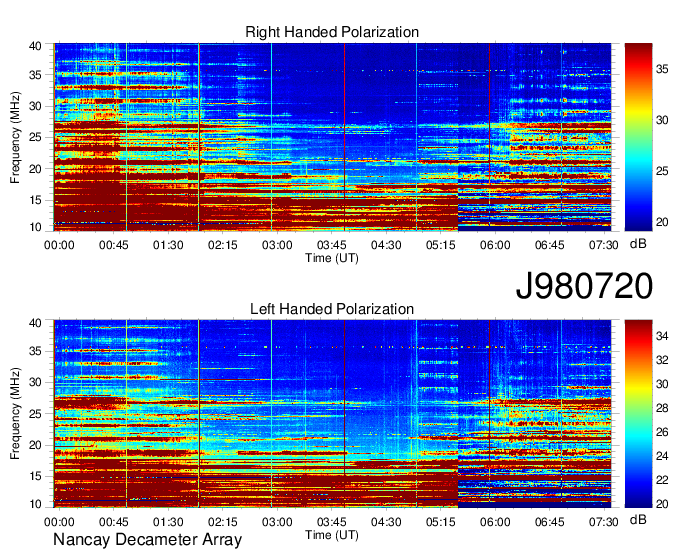Click the Nancay Decameter Array caption
The height and width of the screenshot is (552, 680).
pyautogui.click(x=147, y=540)
